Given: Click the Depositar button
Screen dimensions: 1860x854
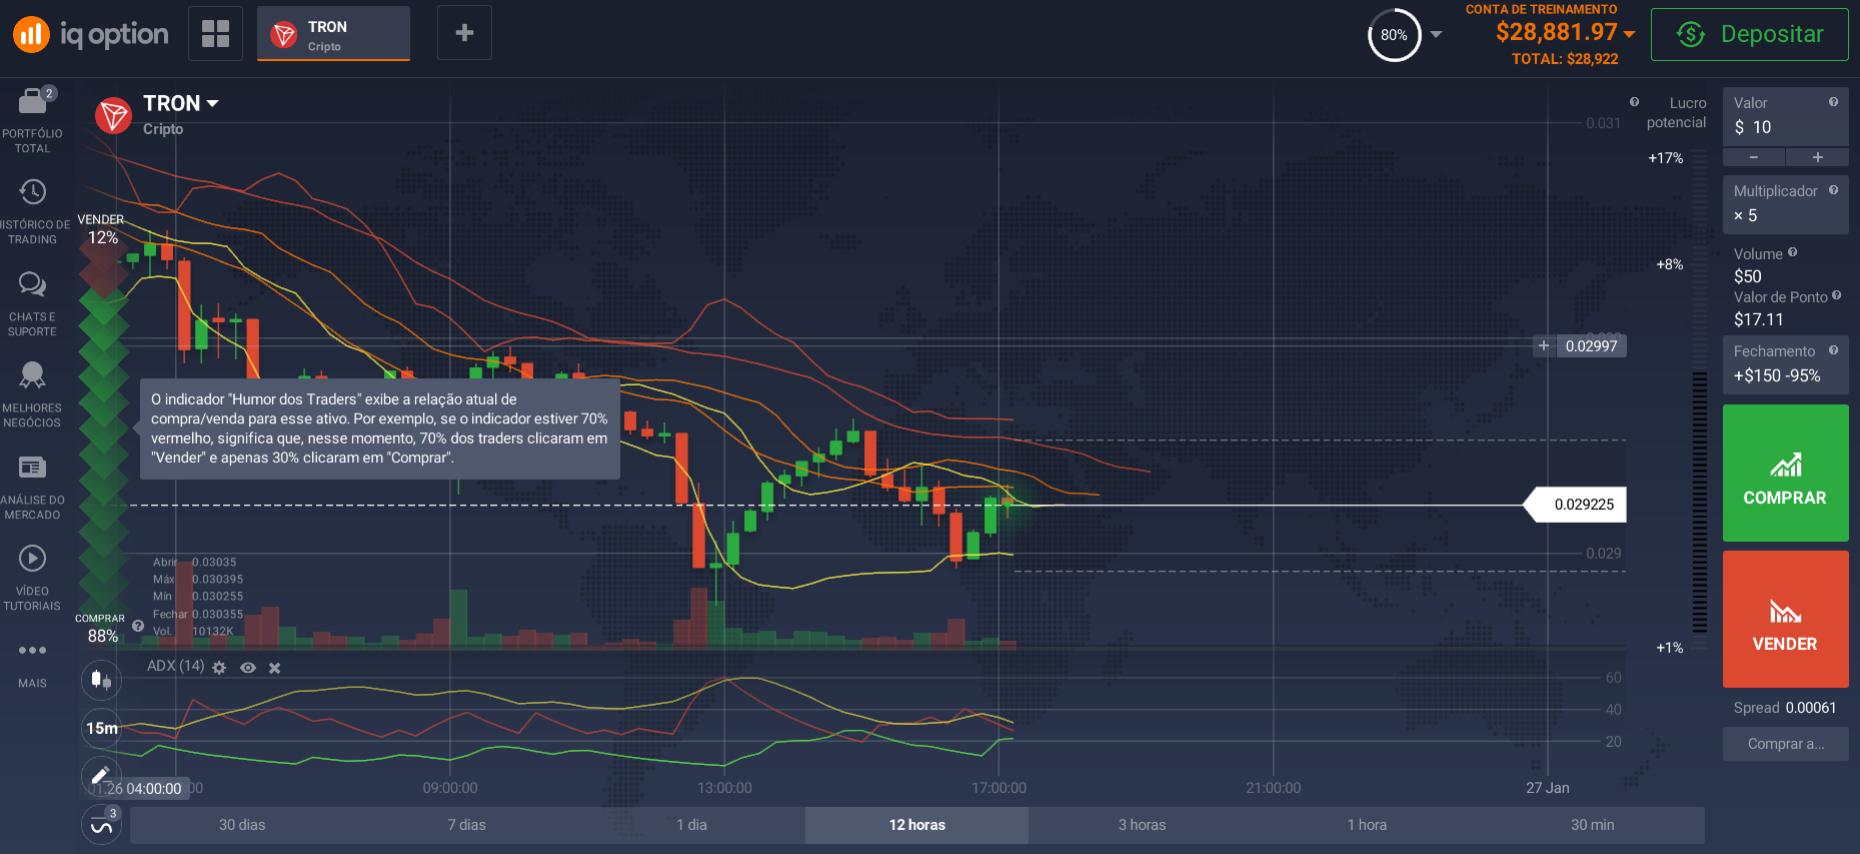Looking at the screenshot, I should (x=1749, y=34).
